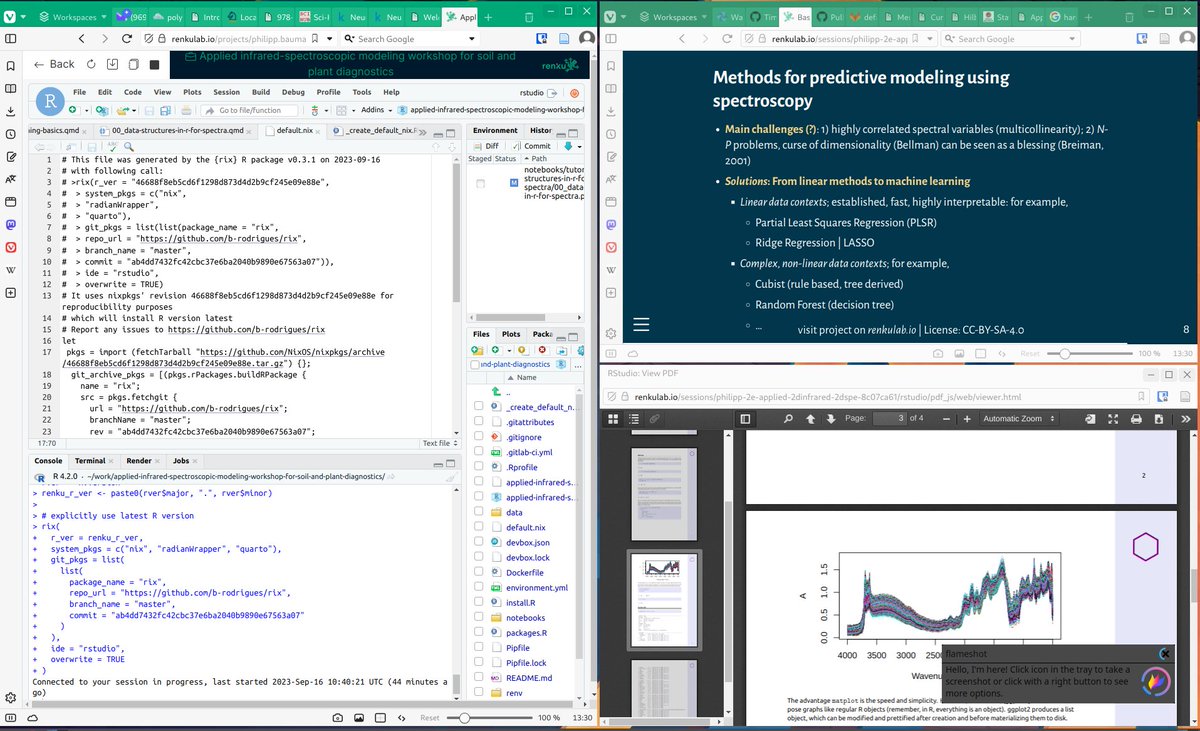Open the workspace panes layout dropdown
Screen dimensions: 1200x731
click(345, 110)
